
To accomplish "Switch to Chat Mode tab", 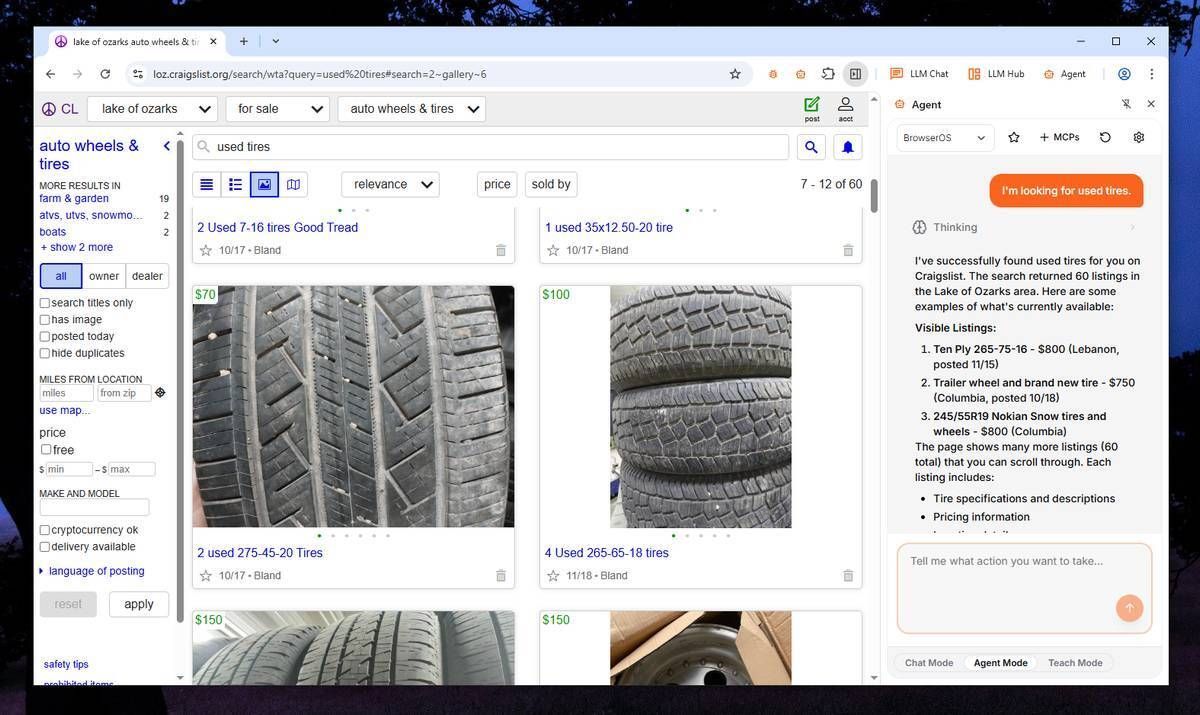I will [x=929, y=663].
